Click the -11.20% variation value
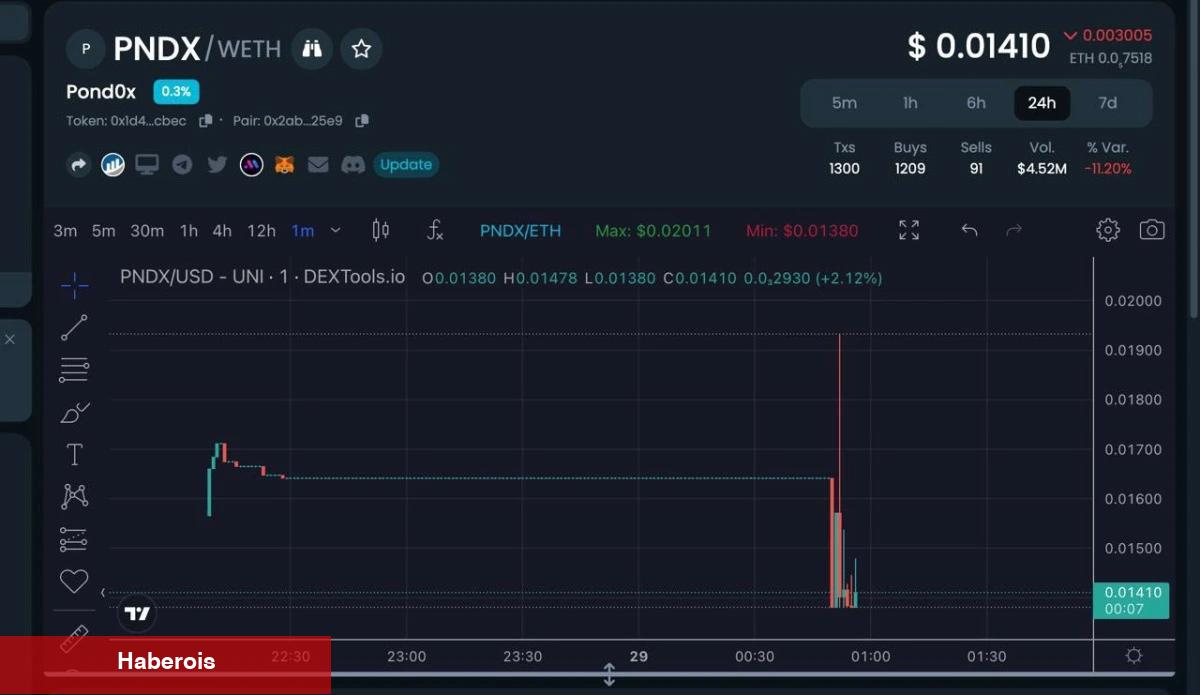Image resolution: width=1200 pixels, height=695 pixels. (1108, 169)
